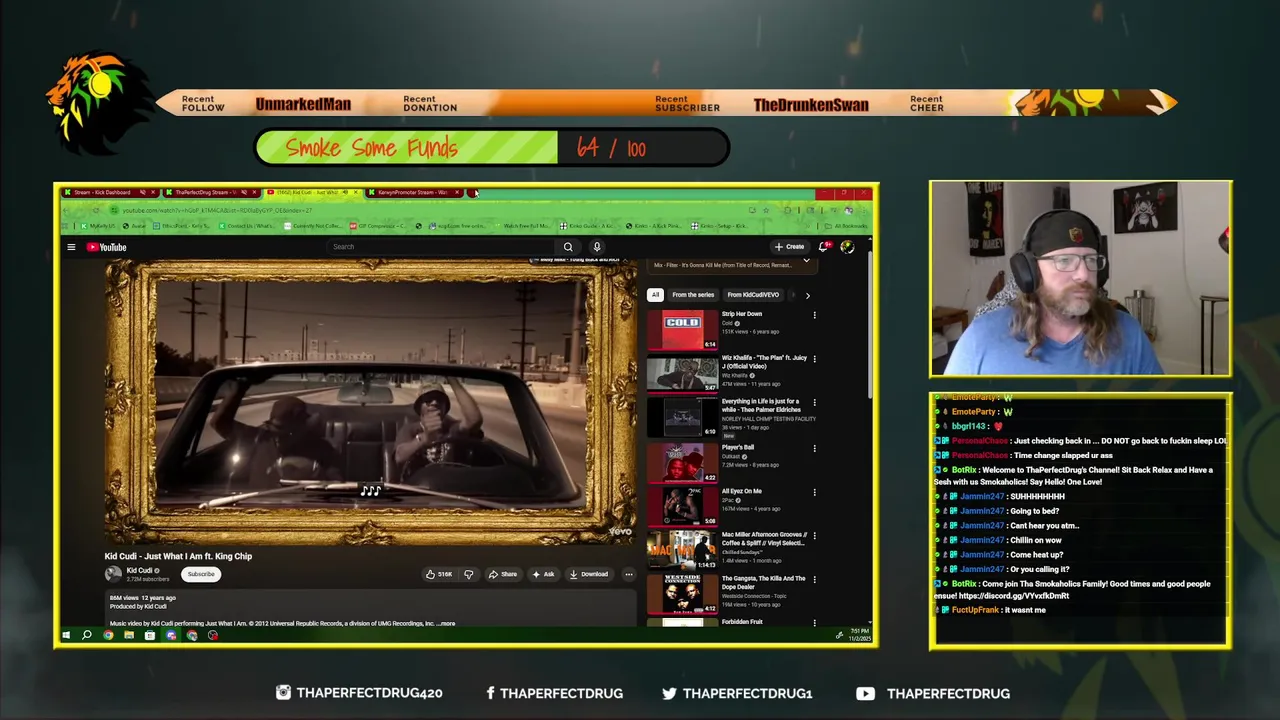Image resolution: width=1280 pixels, height=720 pixels.
Task: Click the Kid Cudi video player
Action: [370, 402]
